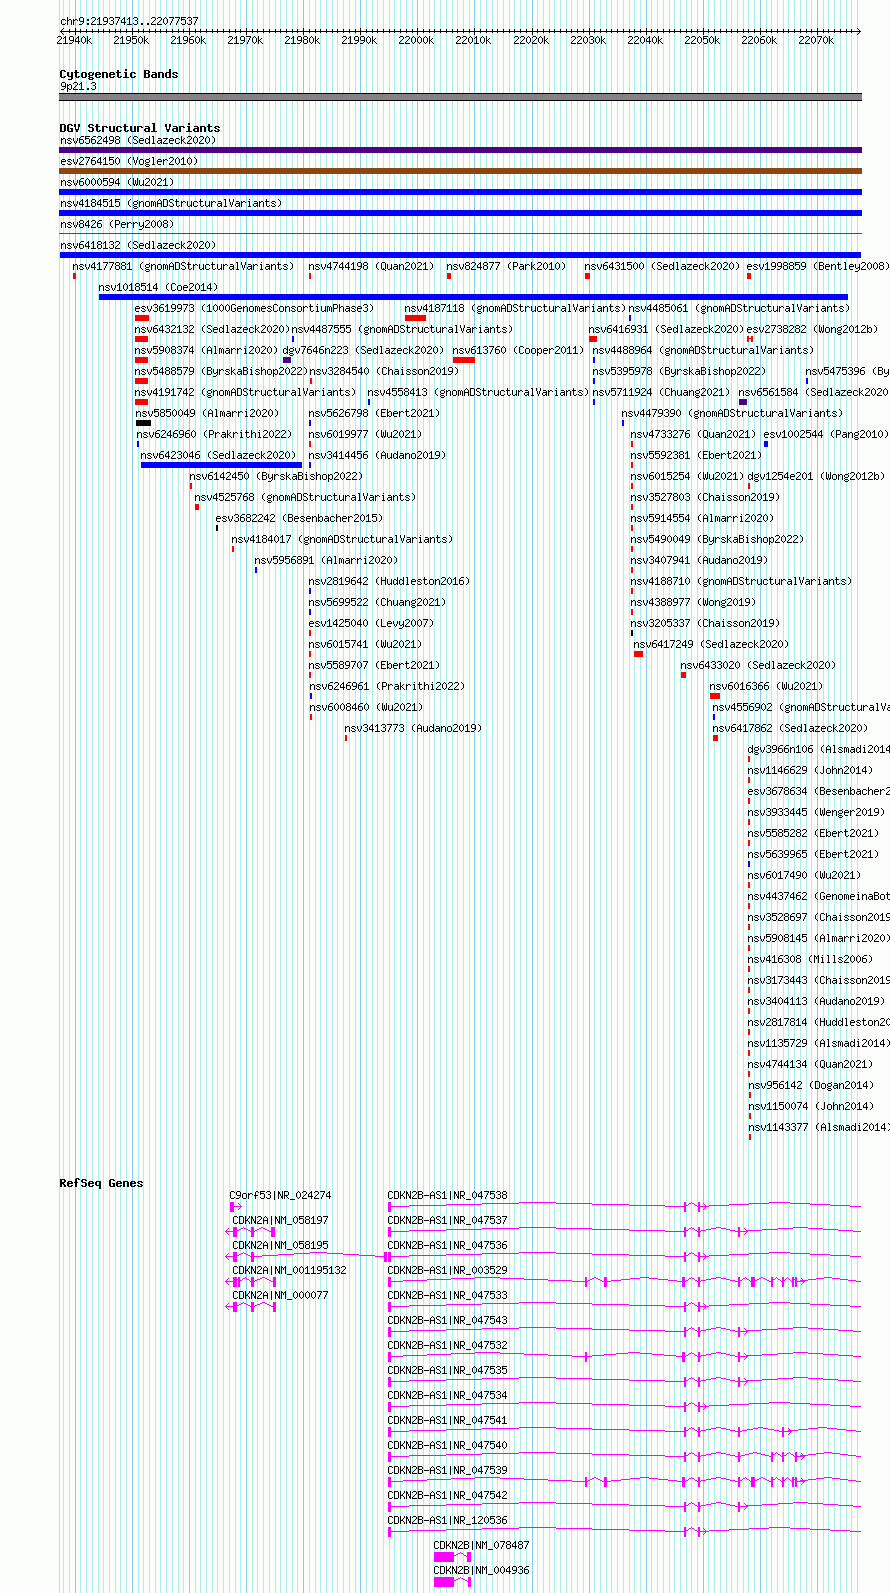
Task: Click the nsv4187118 gnomADStructuralVariants label
Action: (515, 308)
